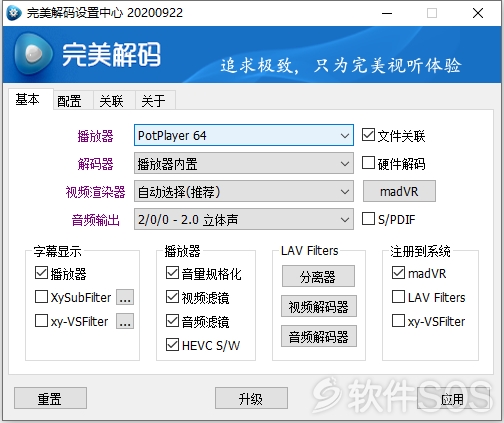Enable the 硬件解码 checkbox
Viewport: 504px width, 423px height.
(x=368, y=163)
